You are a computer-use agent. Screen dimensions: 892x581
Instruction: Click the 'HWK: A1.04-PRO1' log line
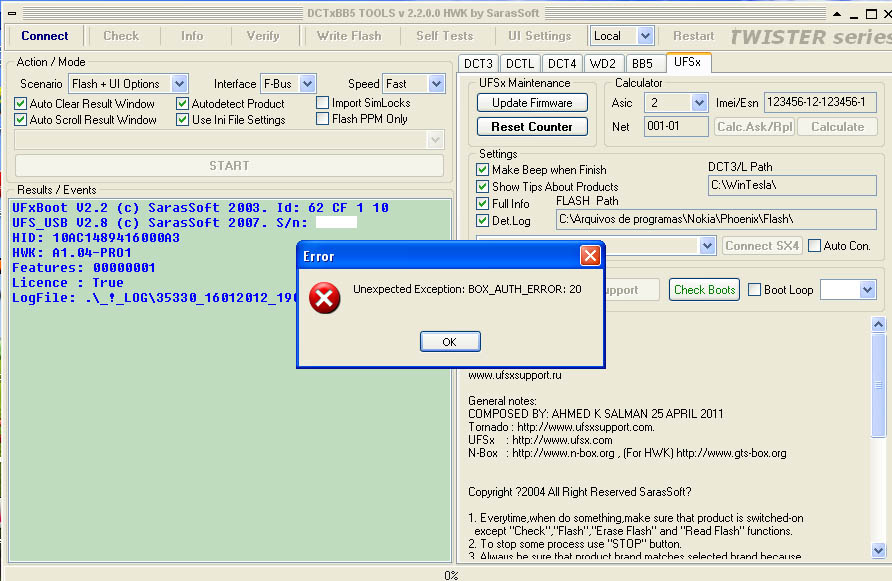pos(72,253)
